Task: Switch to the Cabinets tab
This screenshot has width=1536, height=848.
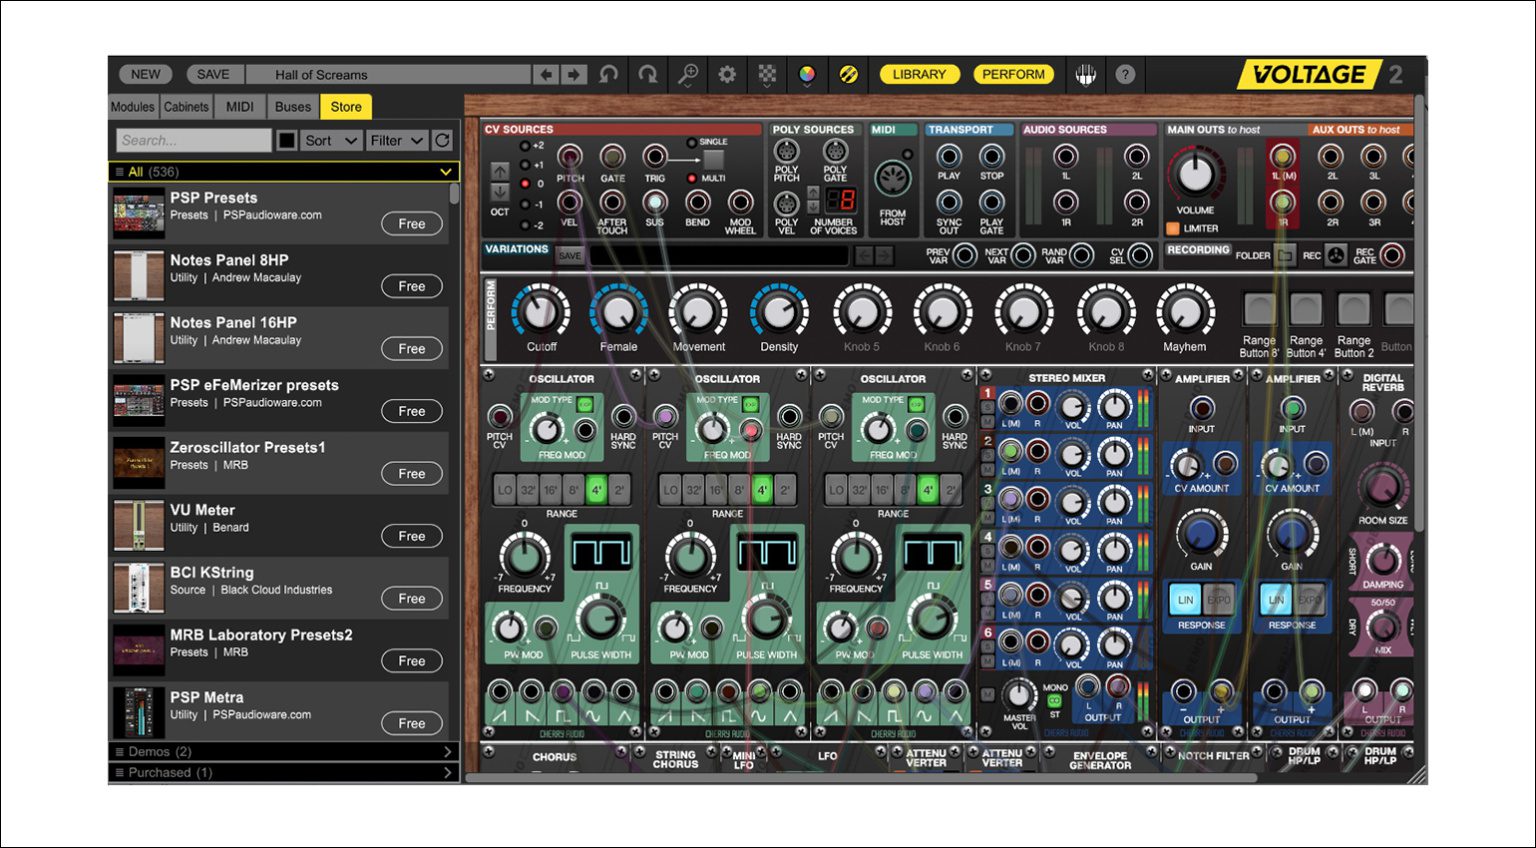Action: (186, 106)
